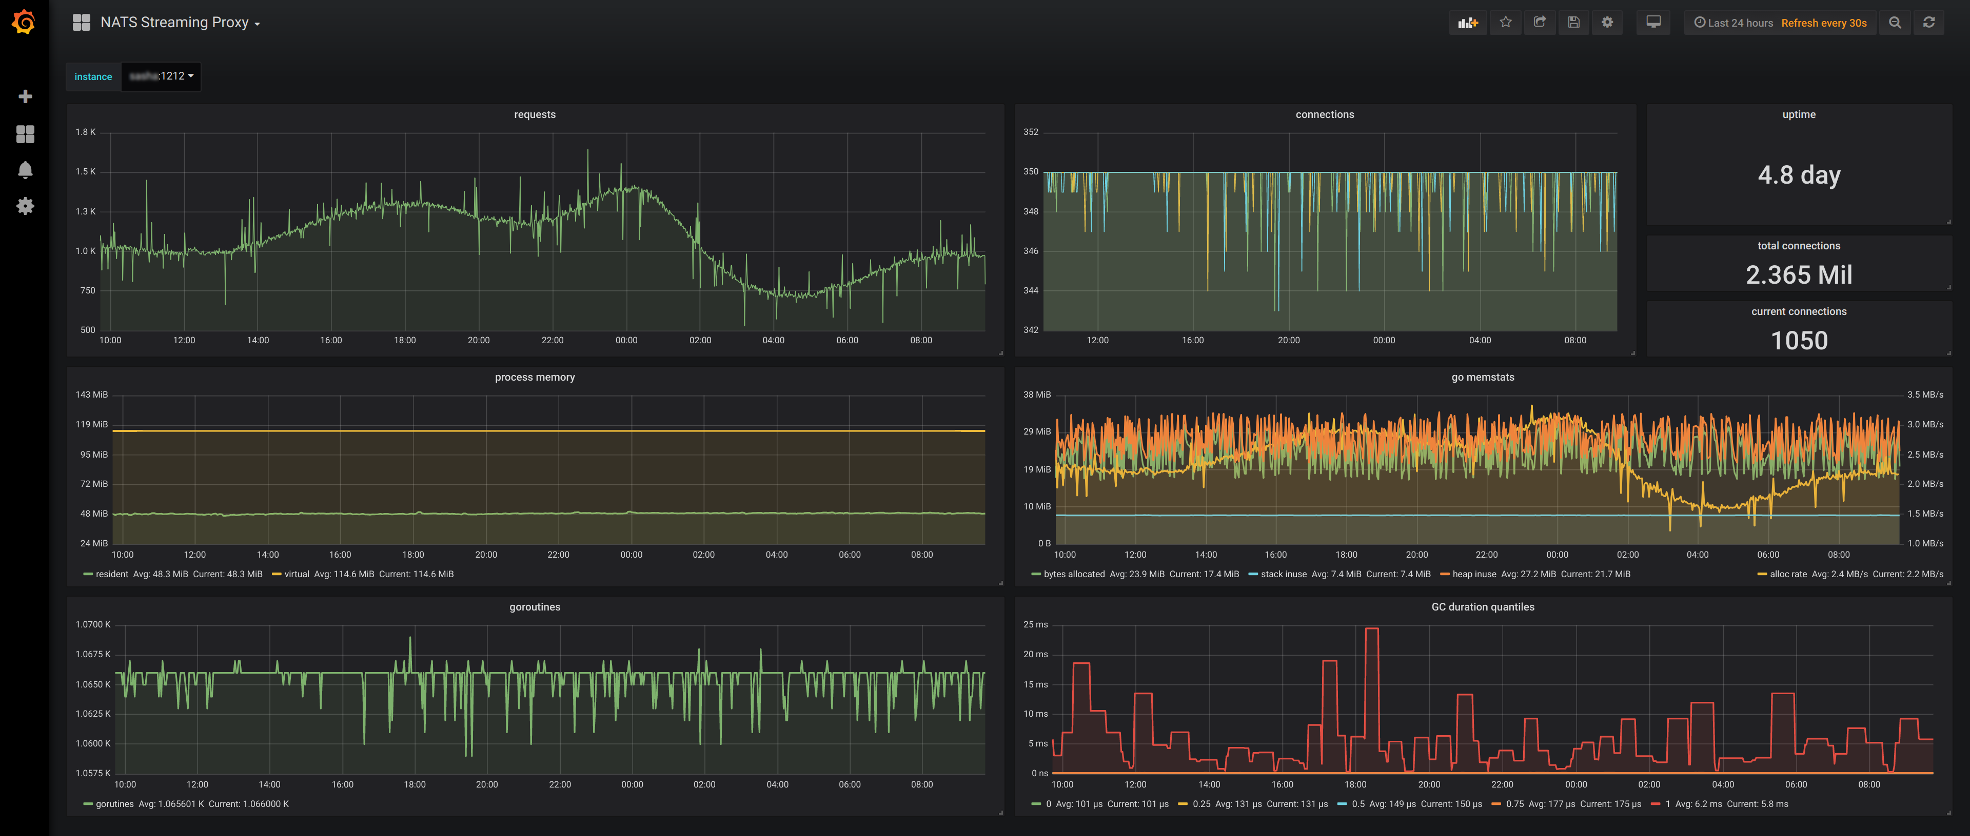Toggle the goroutines series in legend

click(114, 804)
